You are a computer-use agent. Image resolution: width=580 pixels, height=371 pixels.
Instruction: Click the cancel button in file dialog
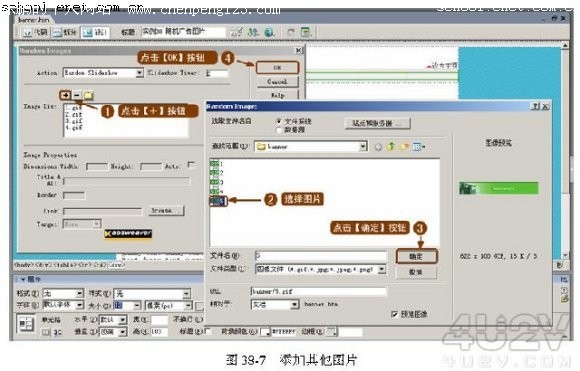(417, 272)
